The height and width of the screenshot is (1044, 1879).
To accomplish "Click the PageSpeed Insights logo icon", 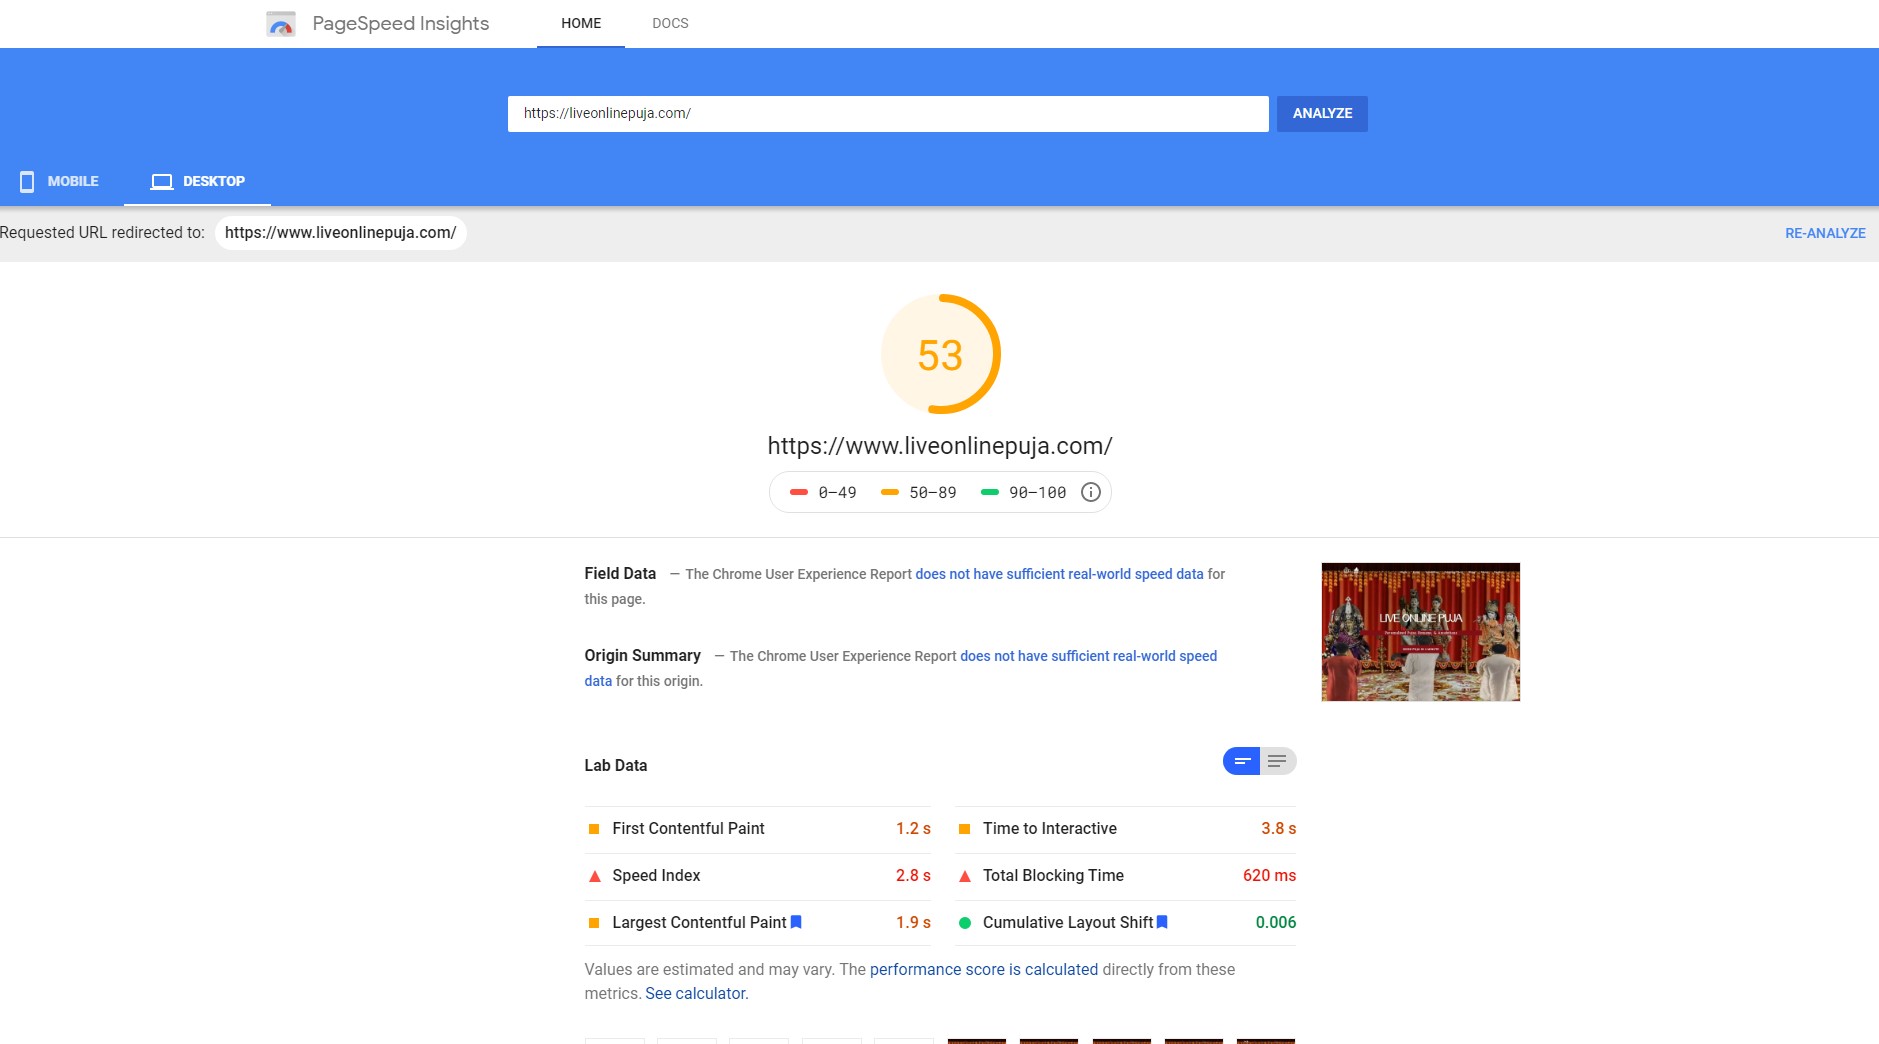I will point(281,24).
